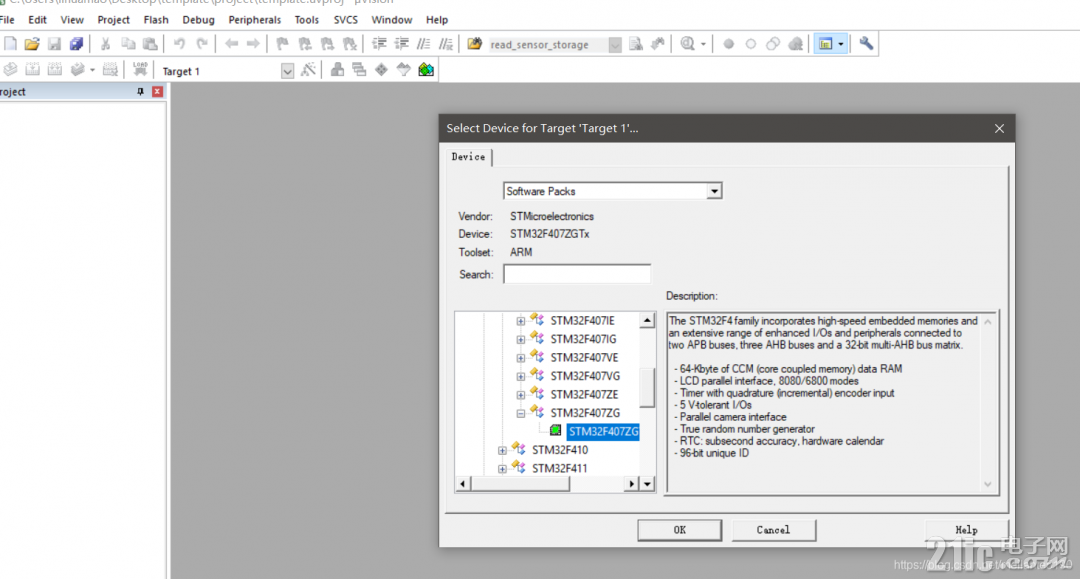Start the debug session magnifier icon

pos(687,44)
